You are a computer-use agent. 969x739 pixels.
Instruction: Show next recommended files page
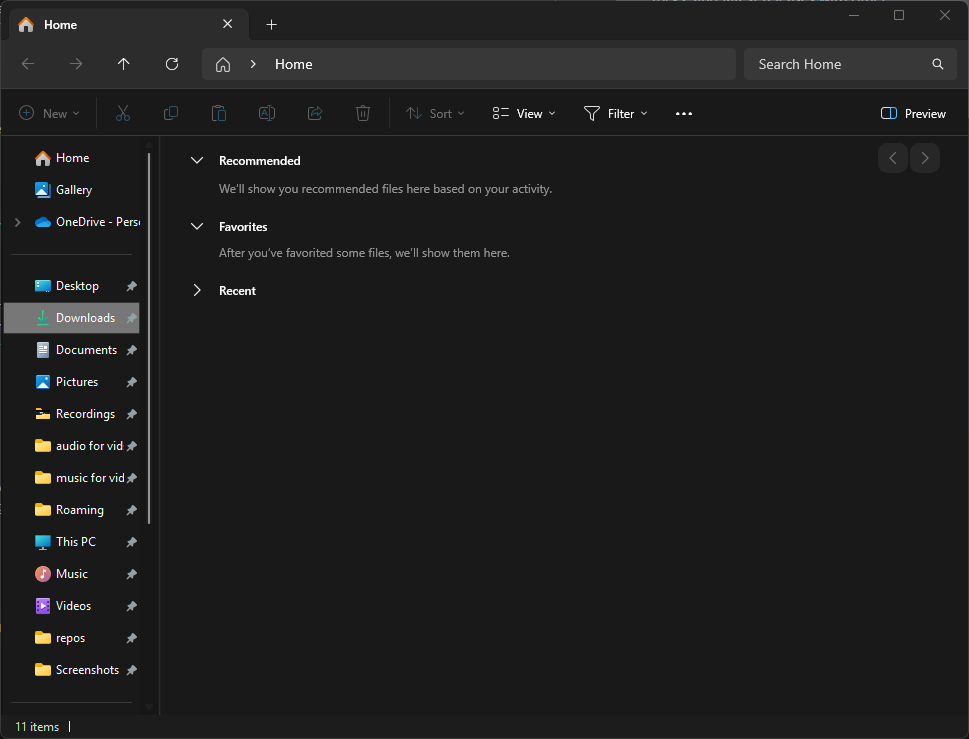click(925, 158)
